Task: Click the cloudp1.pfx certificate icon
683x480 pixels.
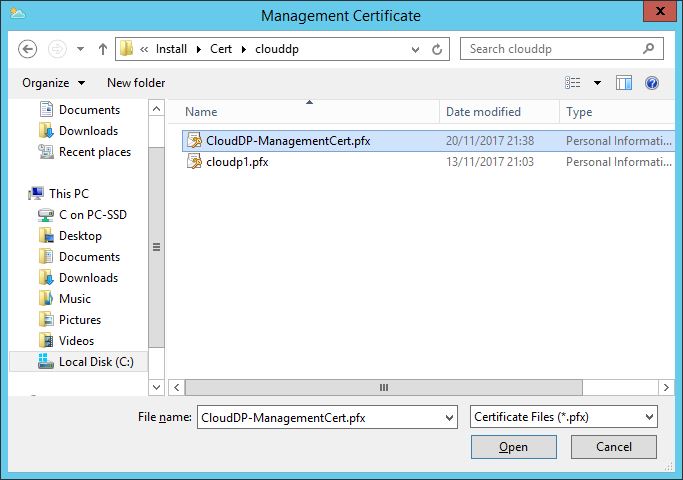Action: (x=194, y=162)
